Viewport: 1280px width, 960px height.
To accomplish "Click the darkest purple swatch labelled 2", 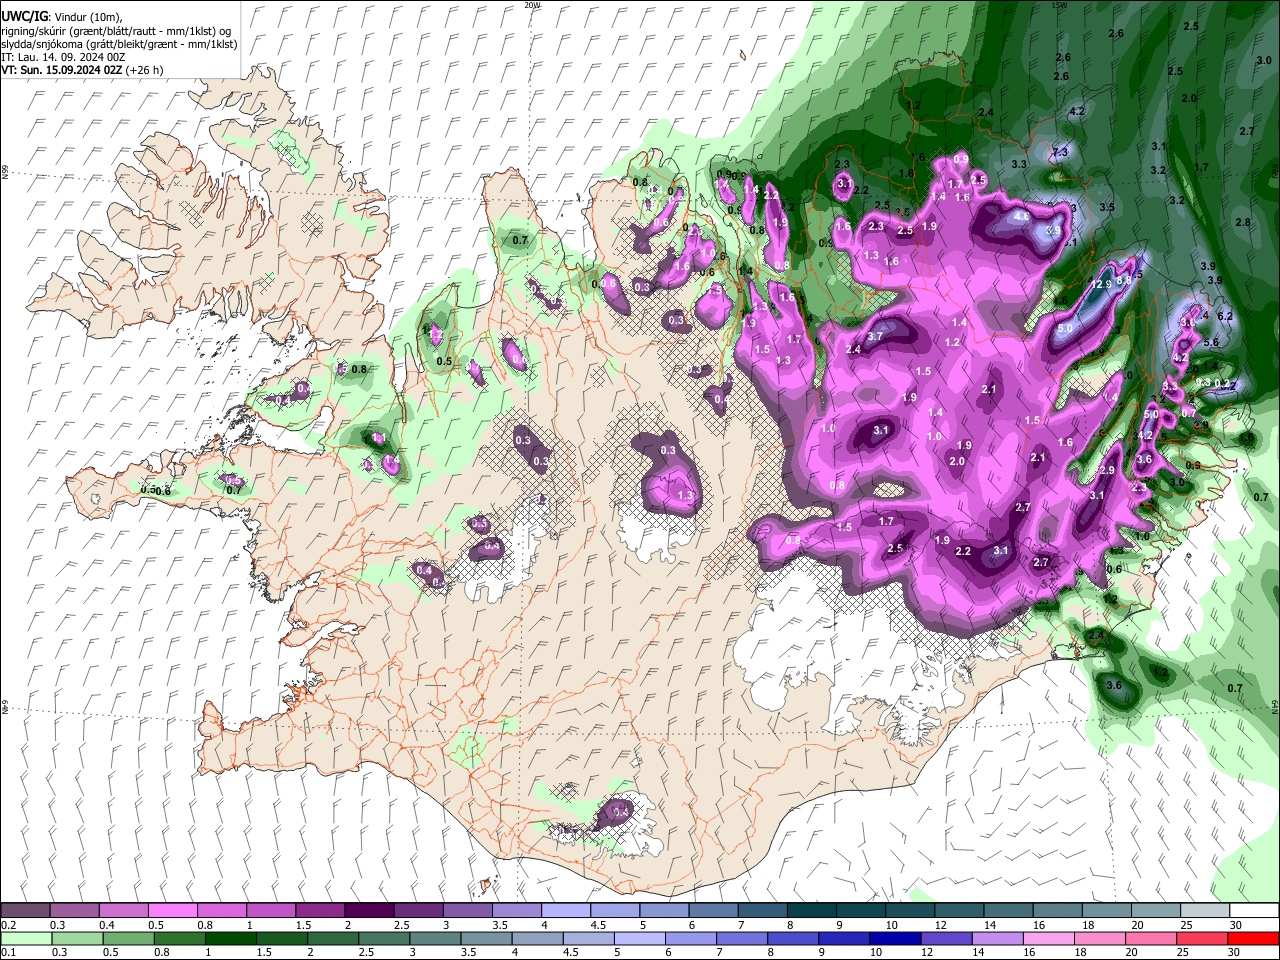I will point(369,911).
